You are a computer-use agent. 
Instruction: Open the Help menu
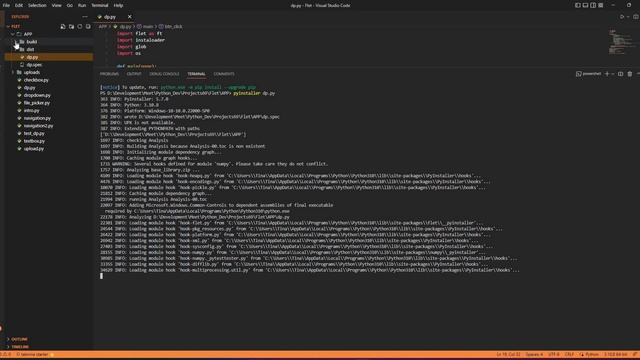coord(118,5)
